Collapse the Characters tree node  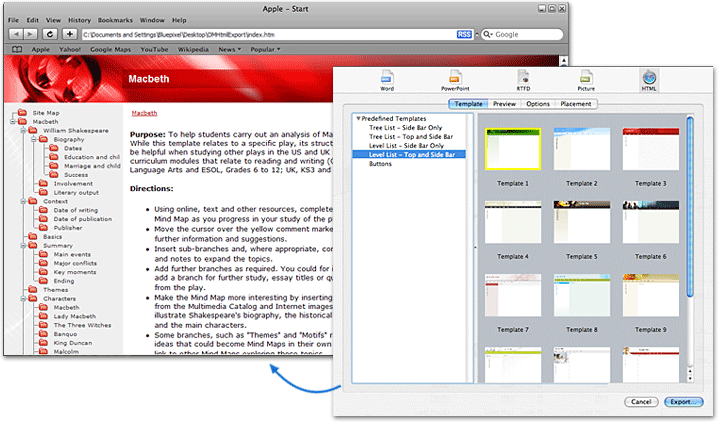pyautogui.click(x=23, y=298)
